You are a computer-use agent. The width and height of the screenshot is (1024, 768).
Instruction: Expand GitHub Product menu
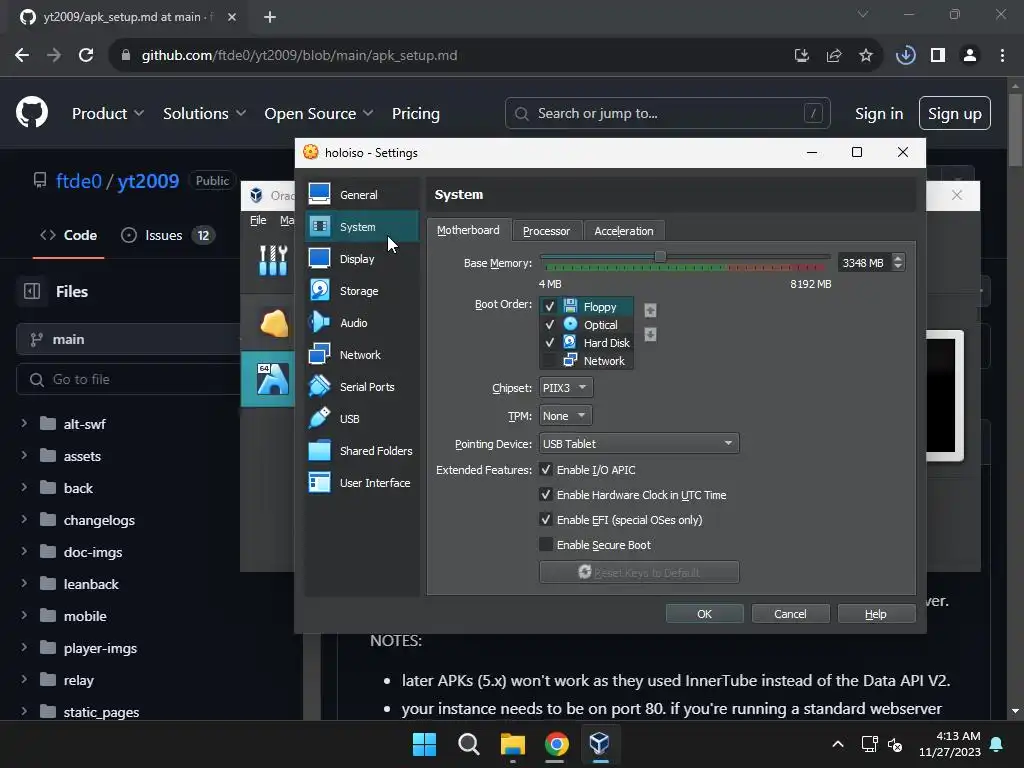pos(108,114)
